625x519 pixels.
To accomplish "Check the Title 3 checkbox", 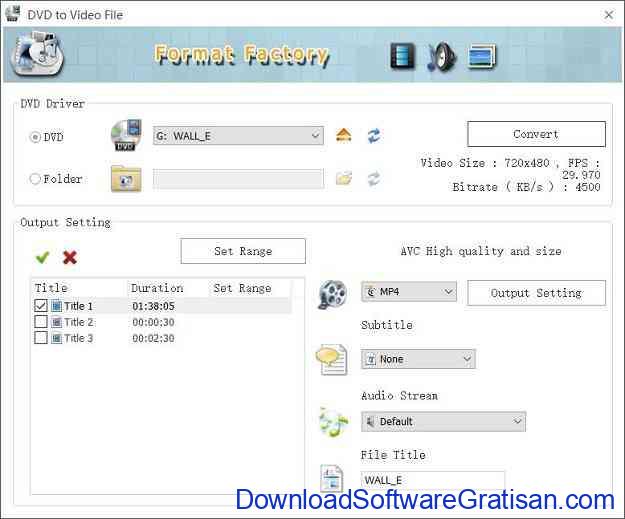I will point(41,338).
